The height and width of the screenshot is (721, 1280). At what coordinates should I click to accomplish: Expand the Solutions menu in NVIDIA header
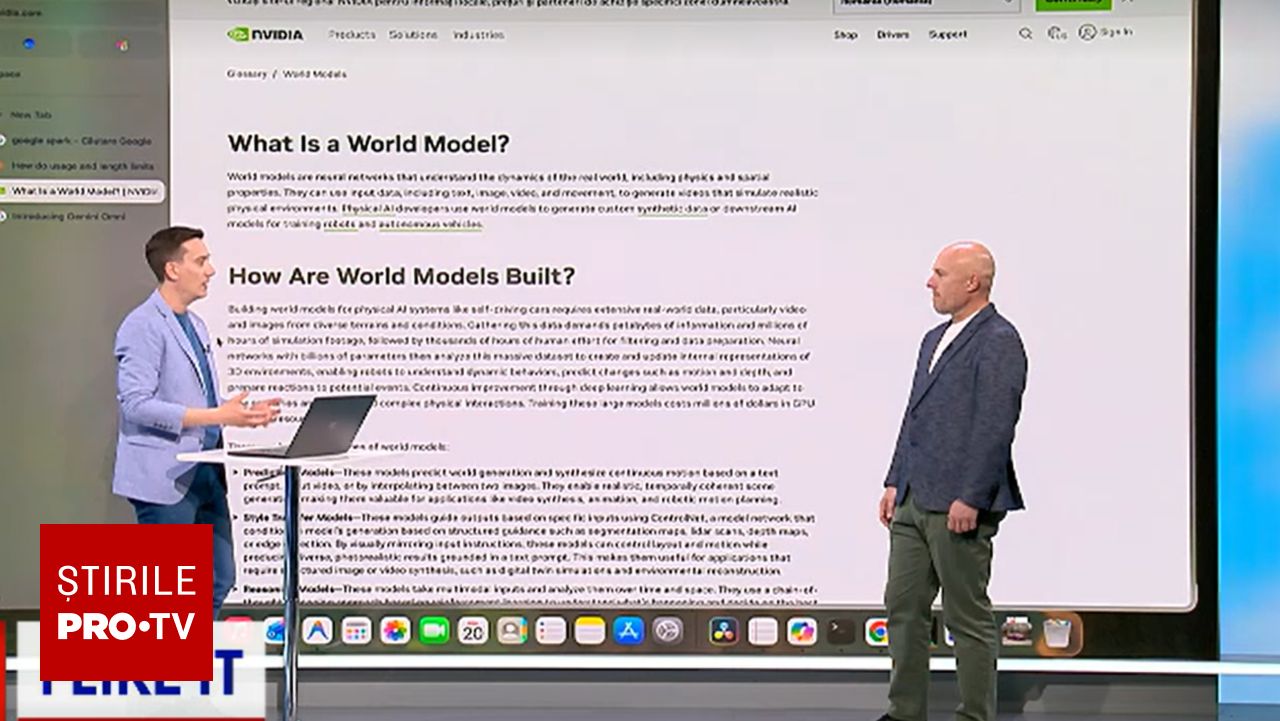tap(413, 34)
